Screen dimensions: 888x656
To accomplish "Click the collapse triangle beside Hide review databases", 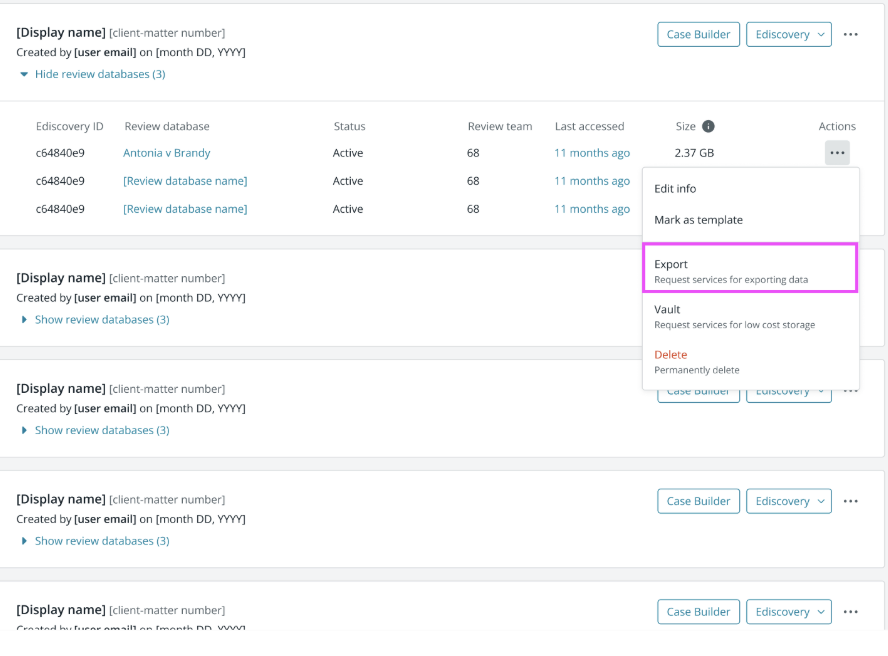I will click(x=23, y=73).
